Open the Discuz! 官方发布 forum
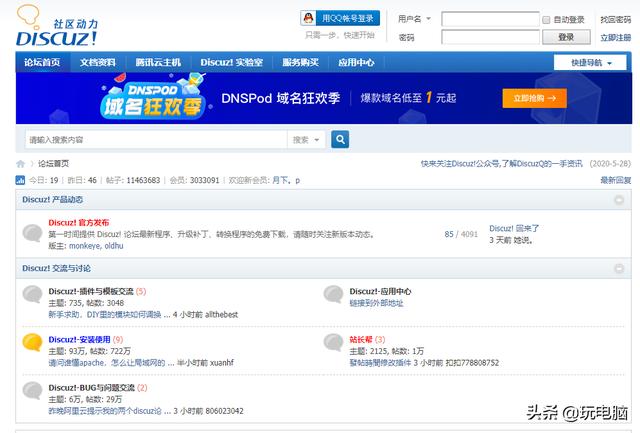Screen dimensions: 640x433 coord(79,223)
